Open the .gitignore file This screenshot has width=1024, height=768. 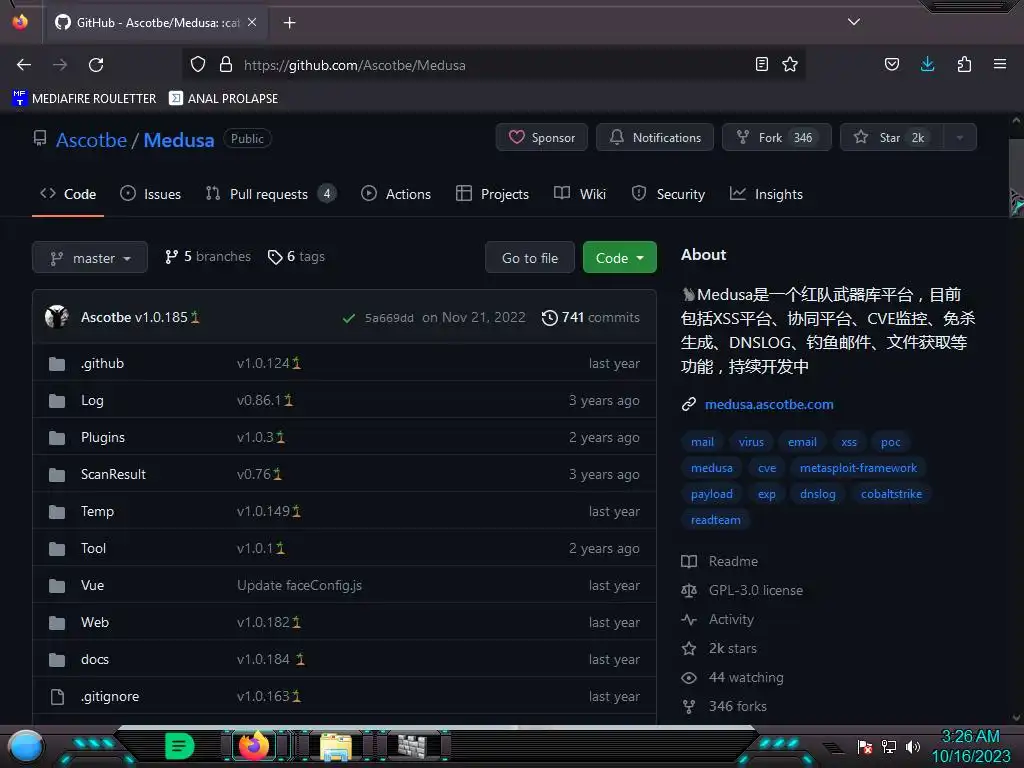110,696
